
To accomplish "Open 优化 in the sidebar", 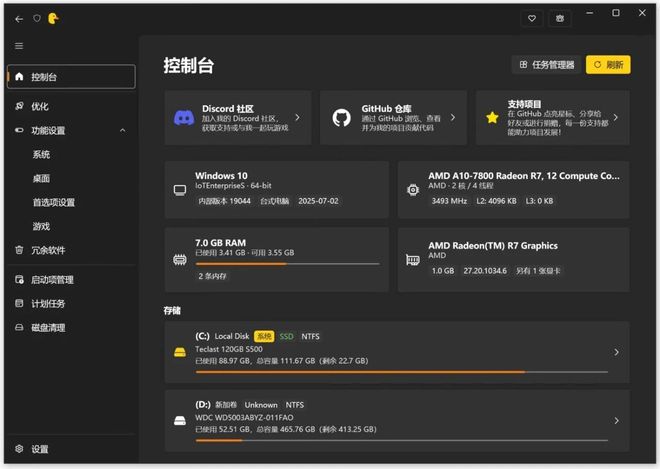I will [x=72, y=106].
